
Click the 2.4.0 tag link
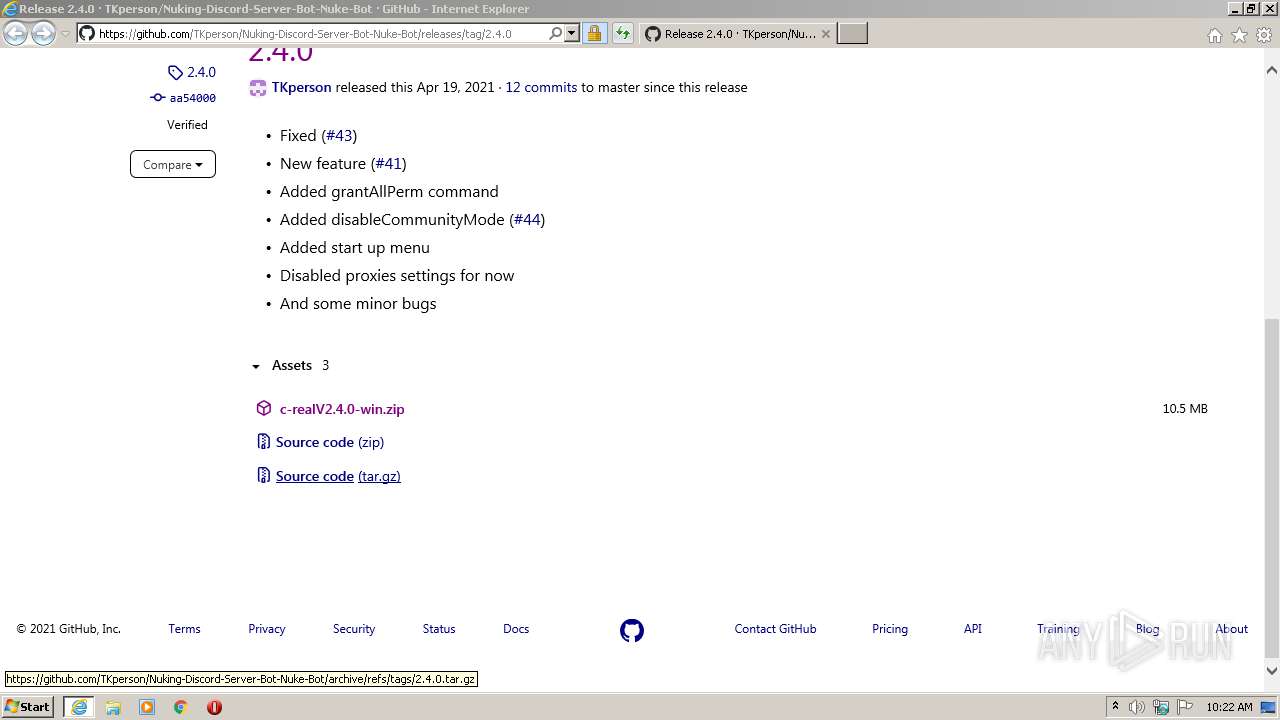(x=192, y=72)
